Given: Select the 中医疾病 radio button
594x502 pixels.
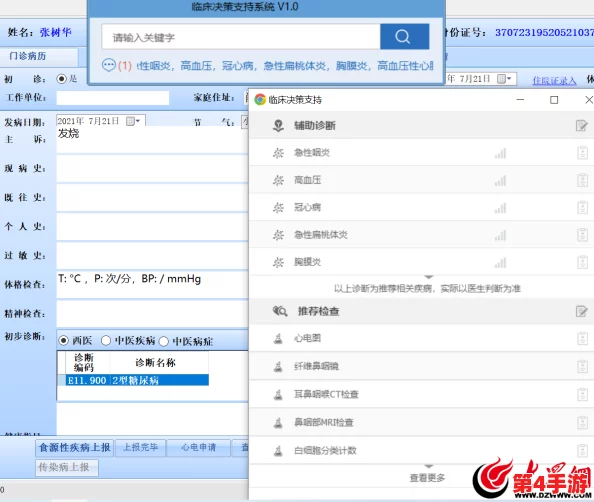Looking at the screenshot, I should point(106,341).
